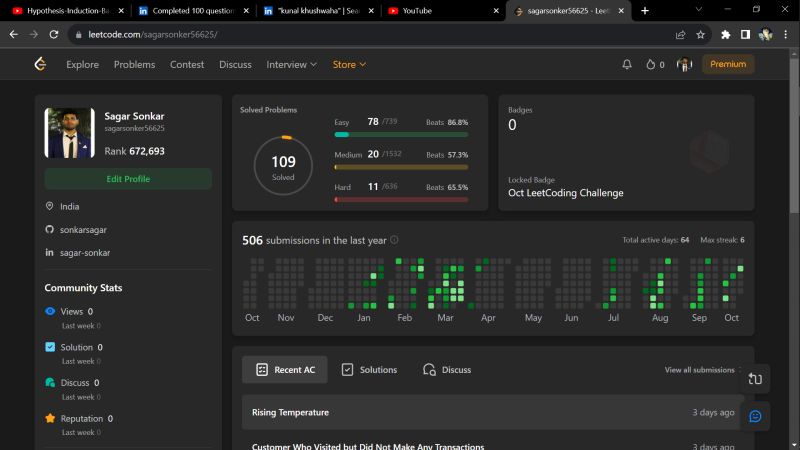Go back using browser back arrow
The image size is (800, 450).
click(14, 34)
